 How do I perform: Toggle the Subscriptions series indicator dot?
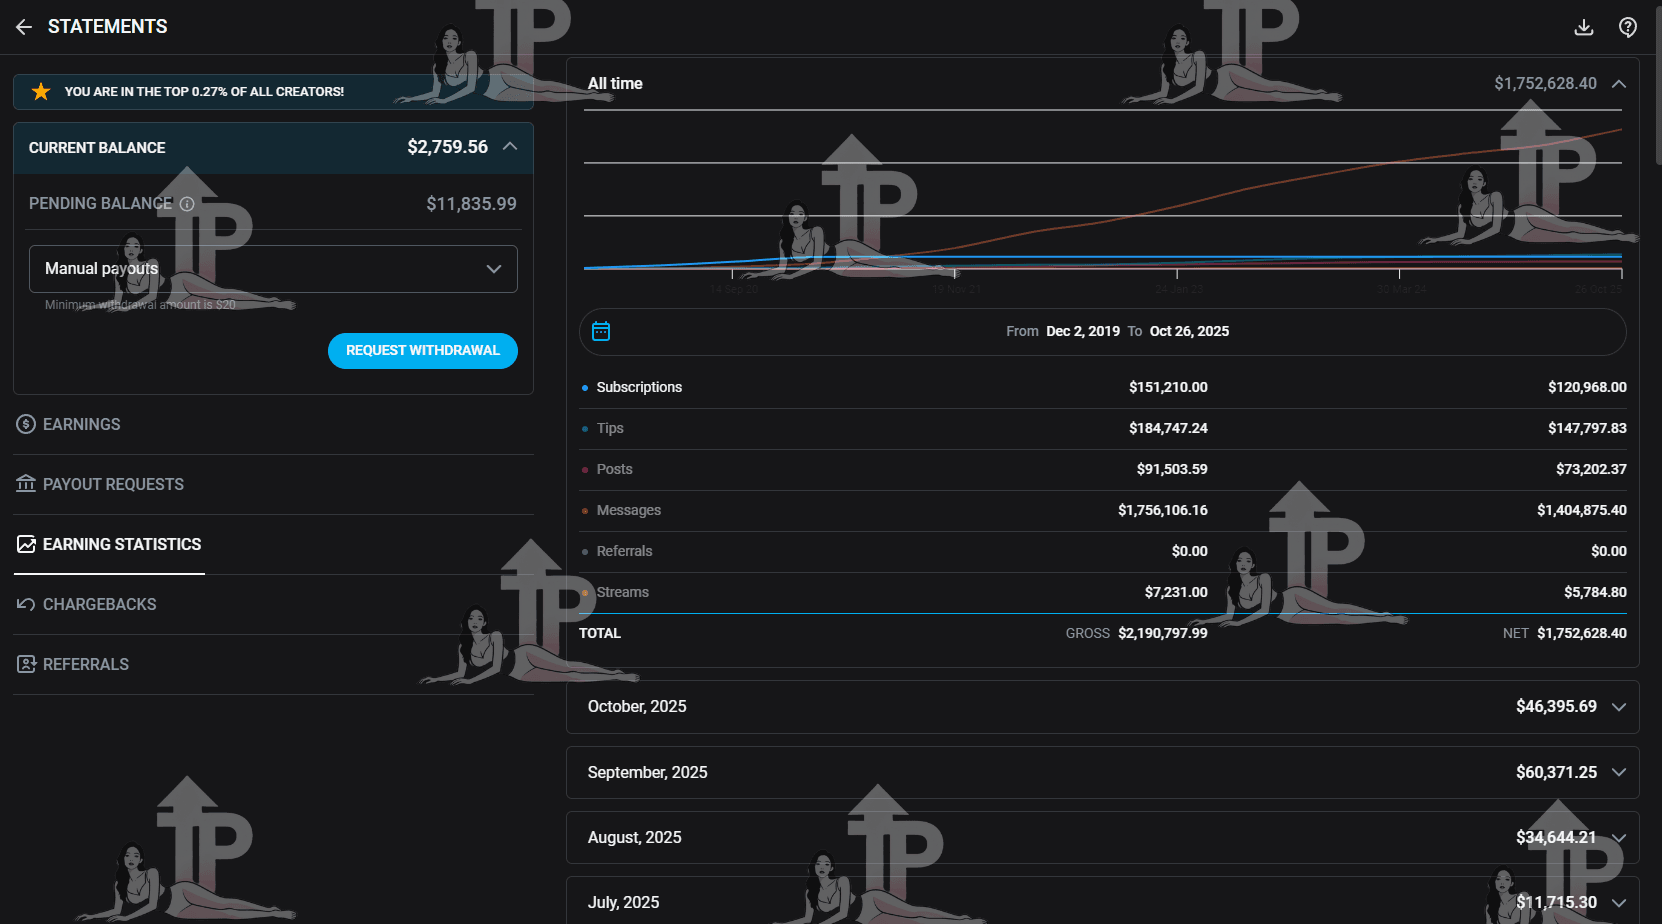(x=585, y=387)
